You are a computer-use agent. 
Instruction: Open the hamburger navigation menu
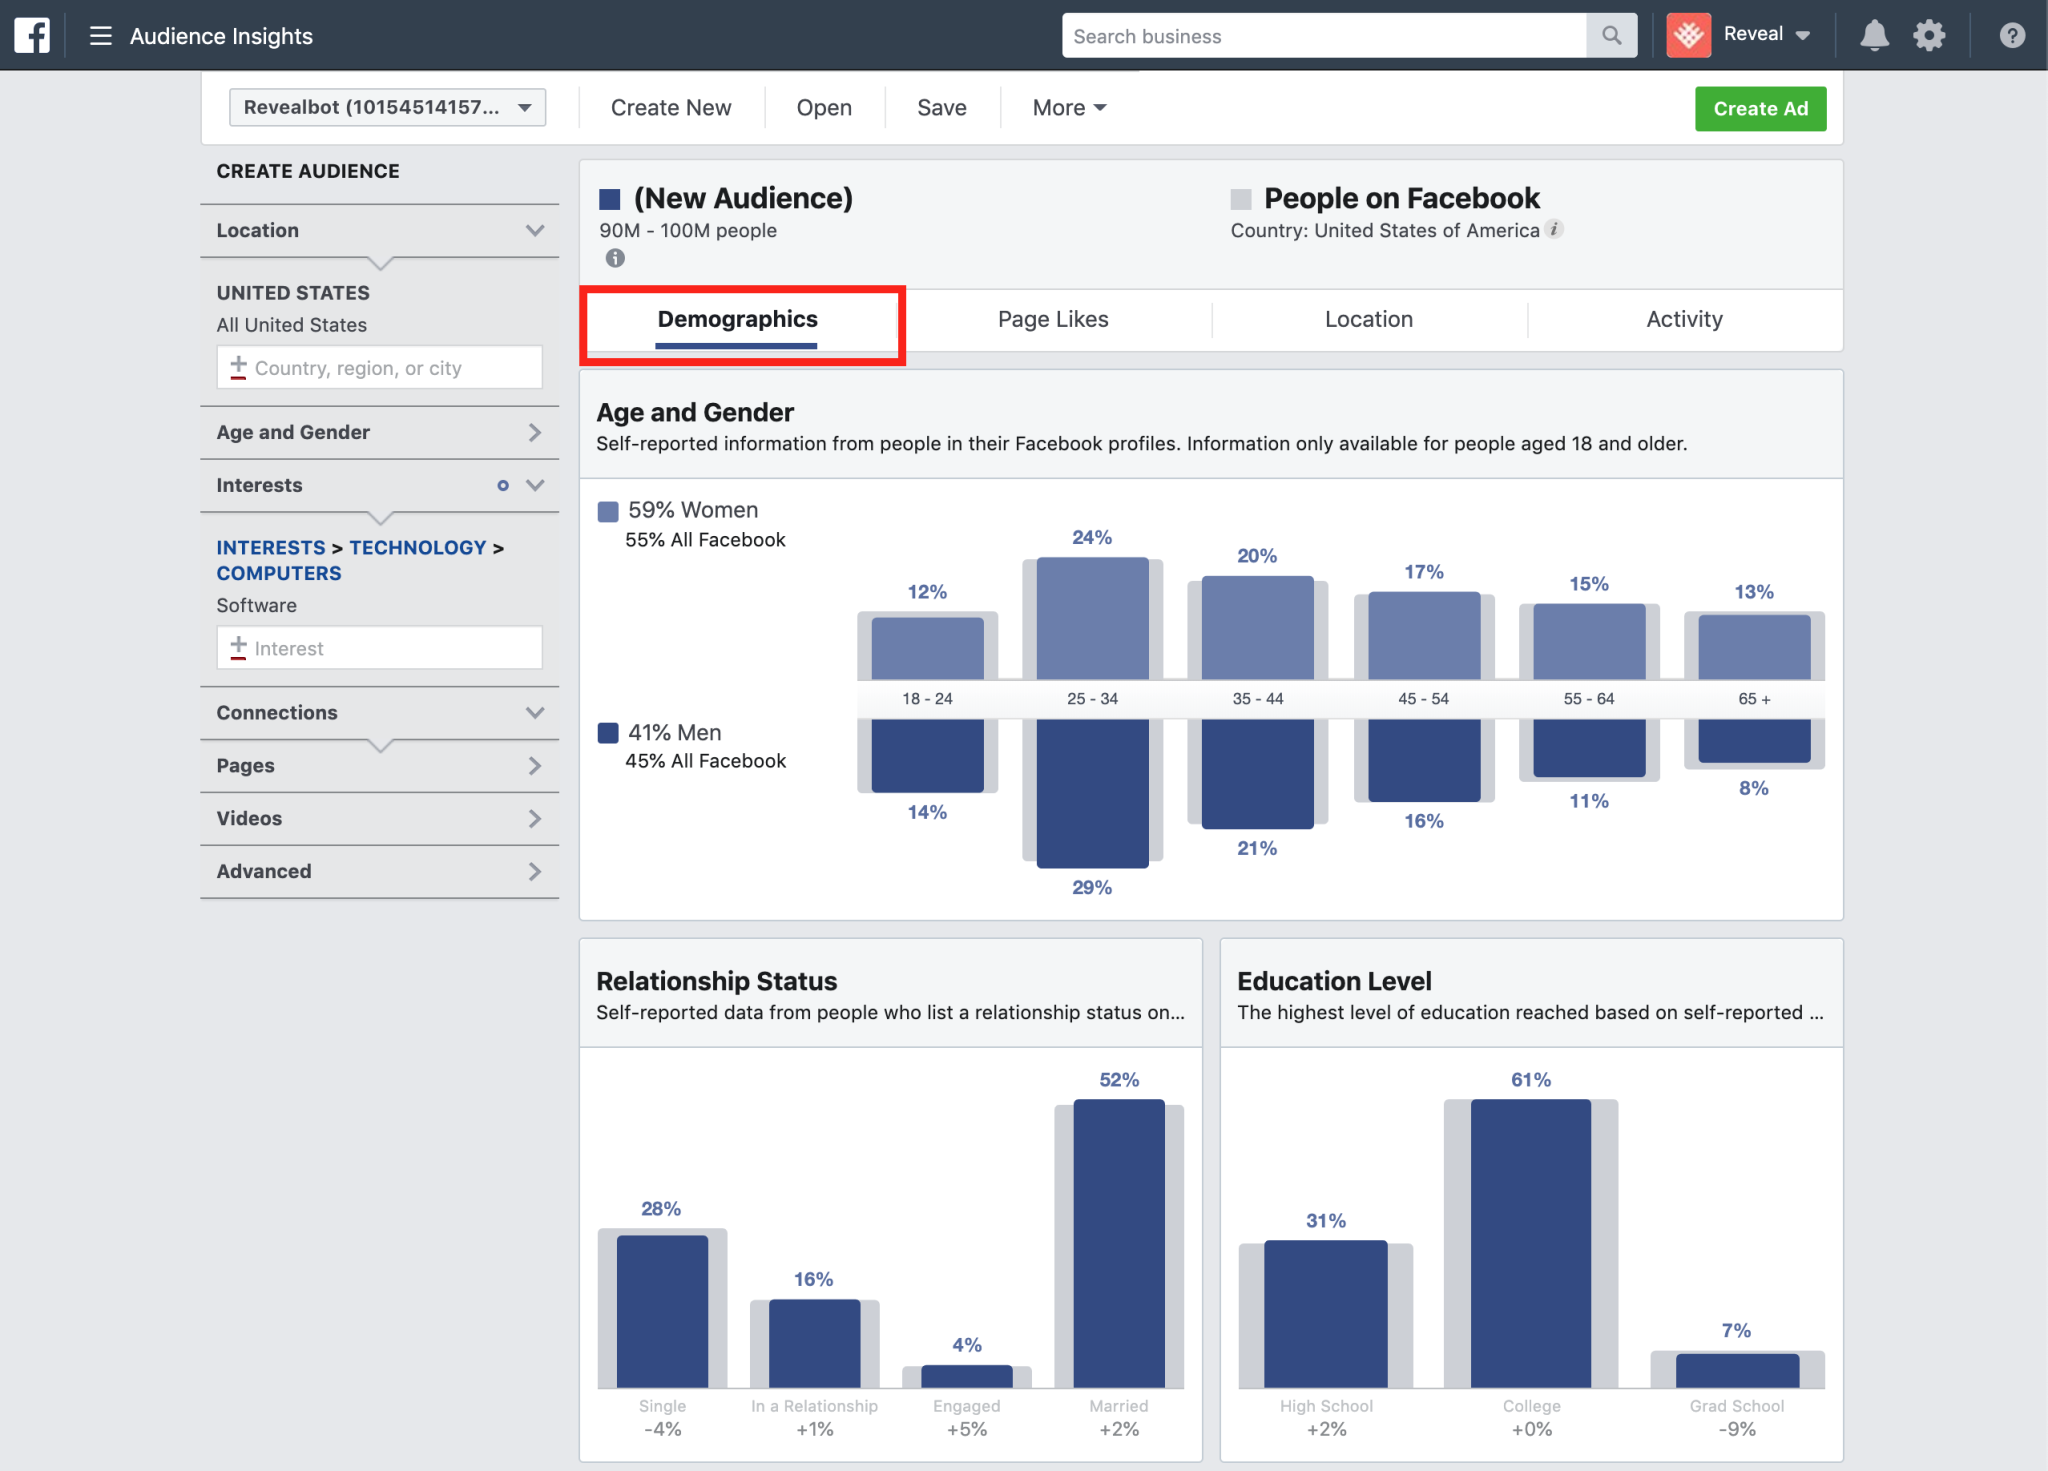pyautogui.click(x=99, y=35)
